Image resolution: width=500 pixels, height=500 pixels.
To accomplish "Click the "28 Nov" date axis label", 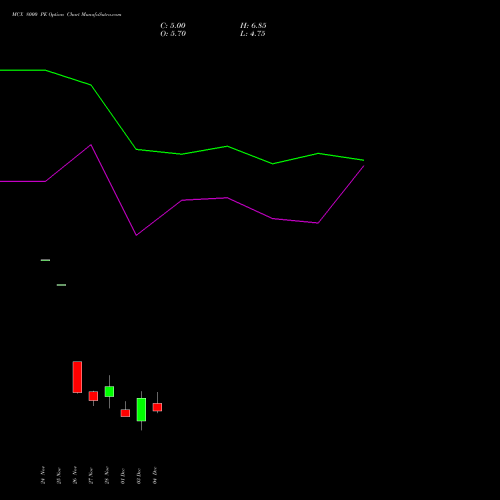I will [107, 475].
